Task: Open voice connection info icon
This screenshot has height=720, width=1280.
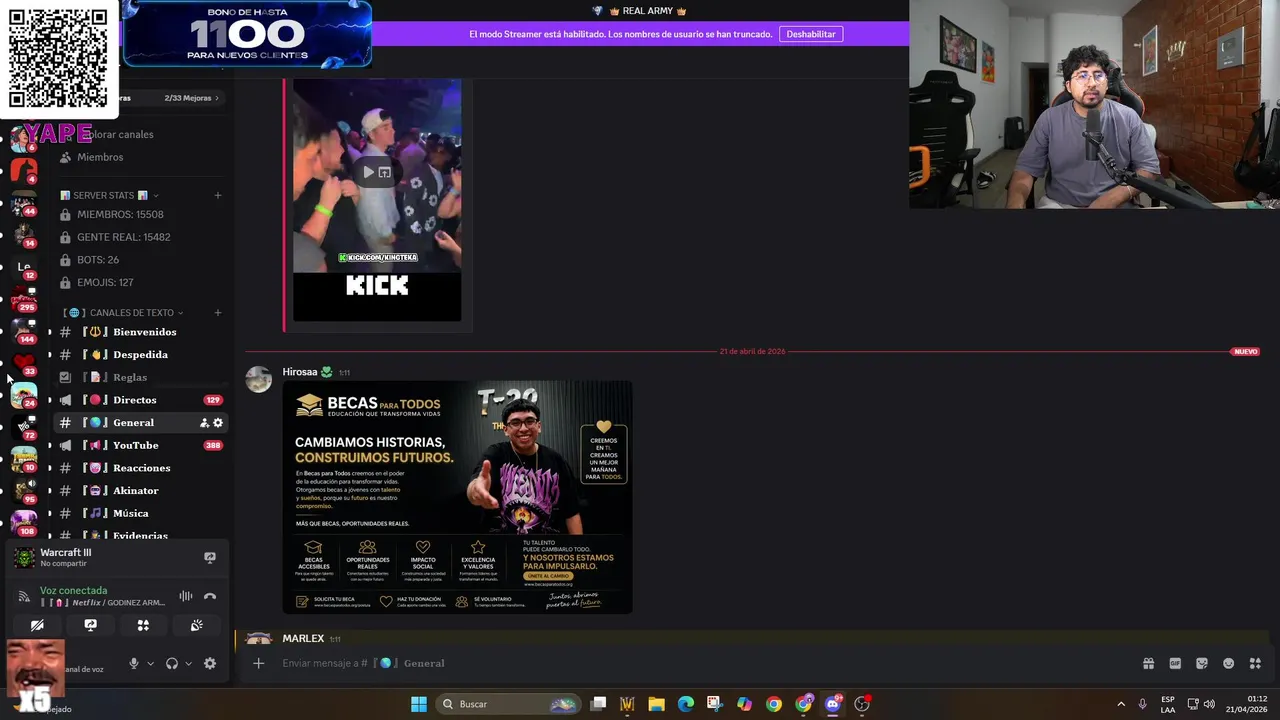Action: [x=24, y=596]
